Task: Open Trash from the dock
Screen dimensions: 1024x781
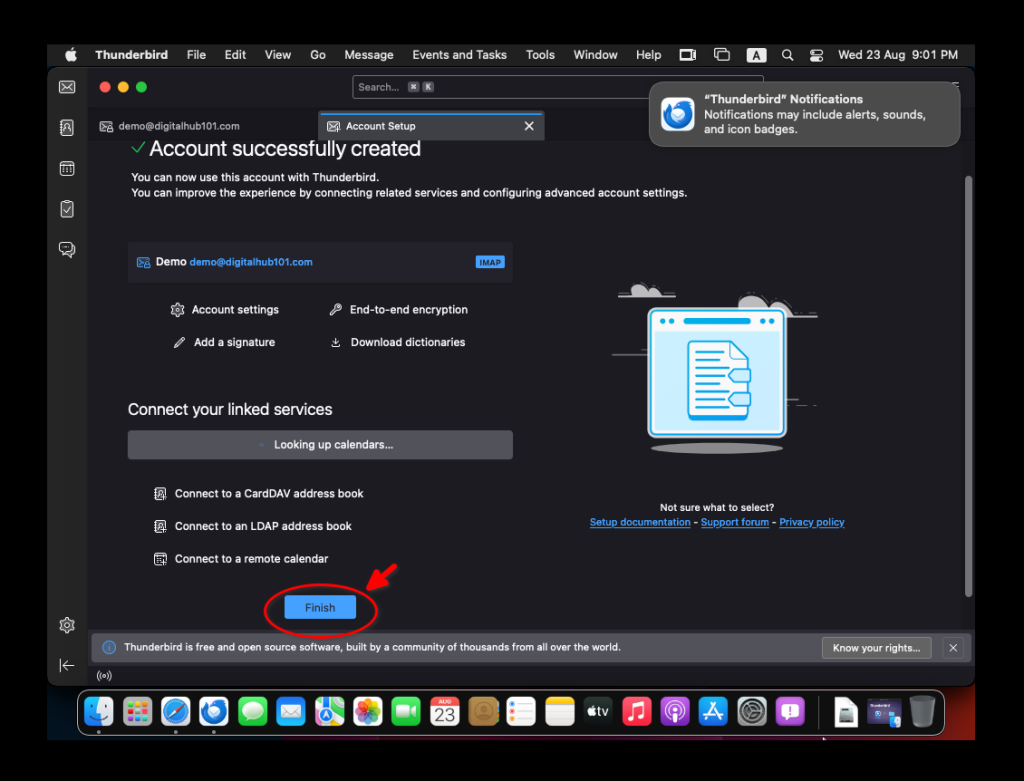Action: 922,711
